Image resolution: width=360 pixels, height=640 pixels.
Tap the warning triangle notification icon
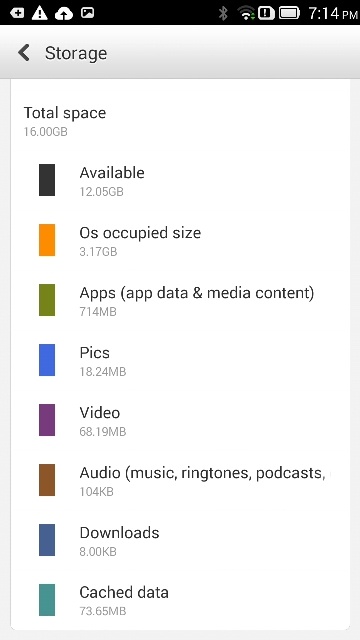point(40,13)
